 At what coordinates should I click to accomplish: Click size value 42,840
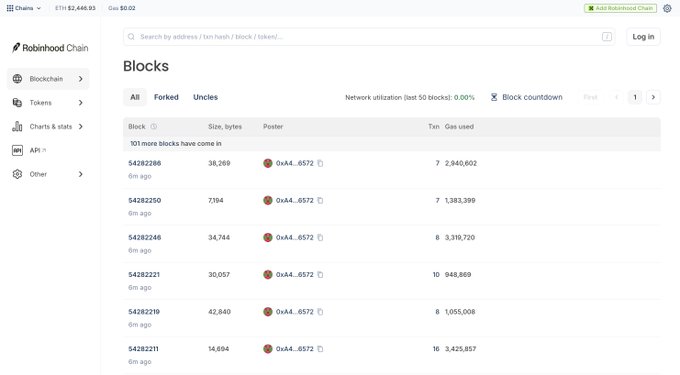219,312
